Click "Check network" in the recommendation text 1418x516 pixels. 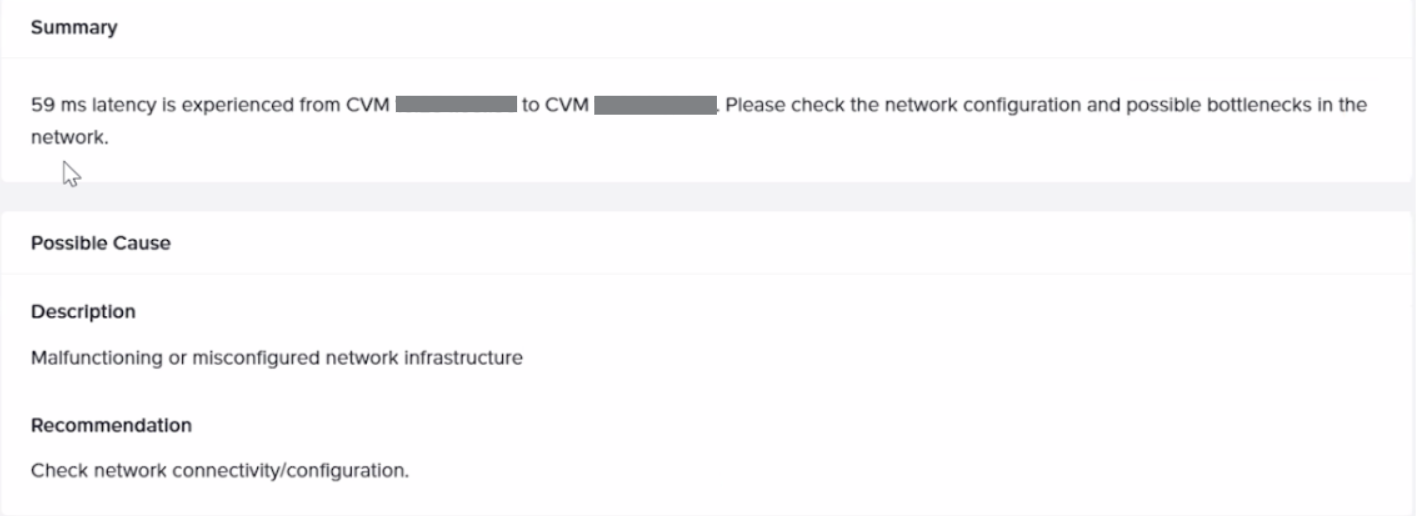[x=88, y=470]
